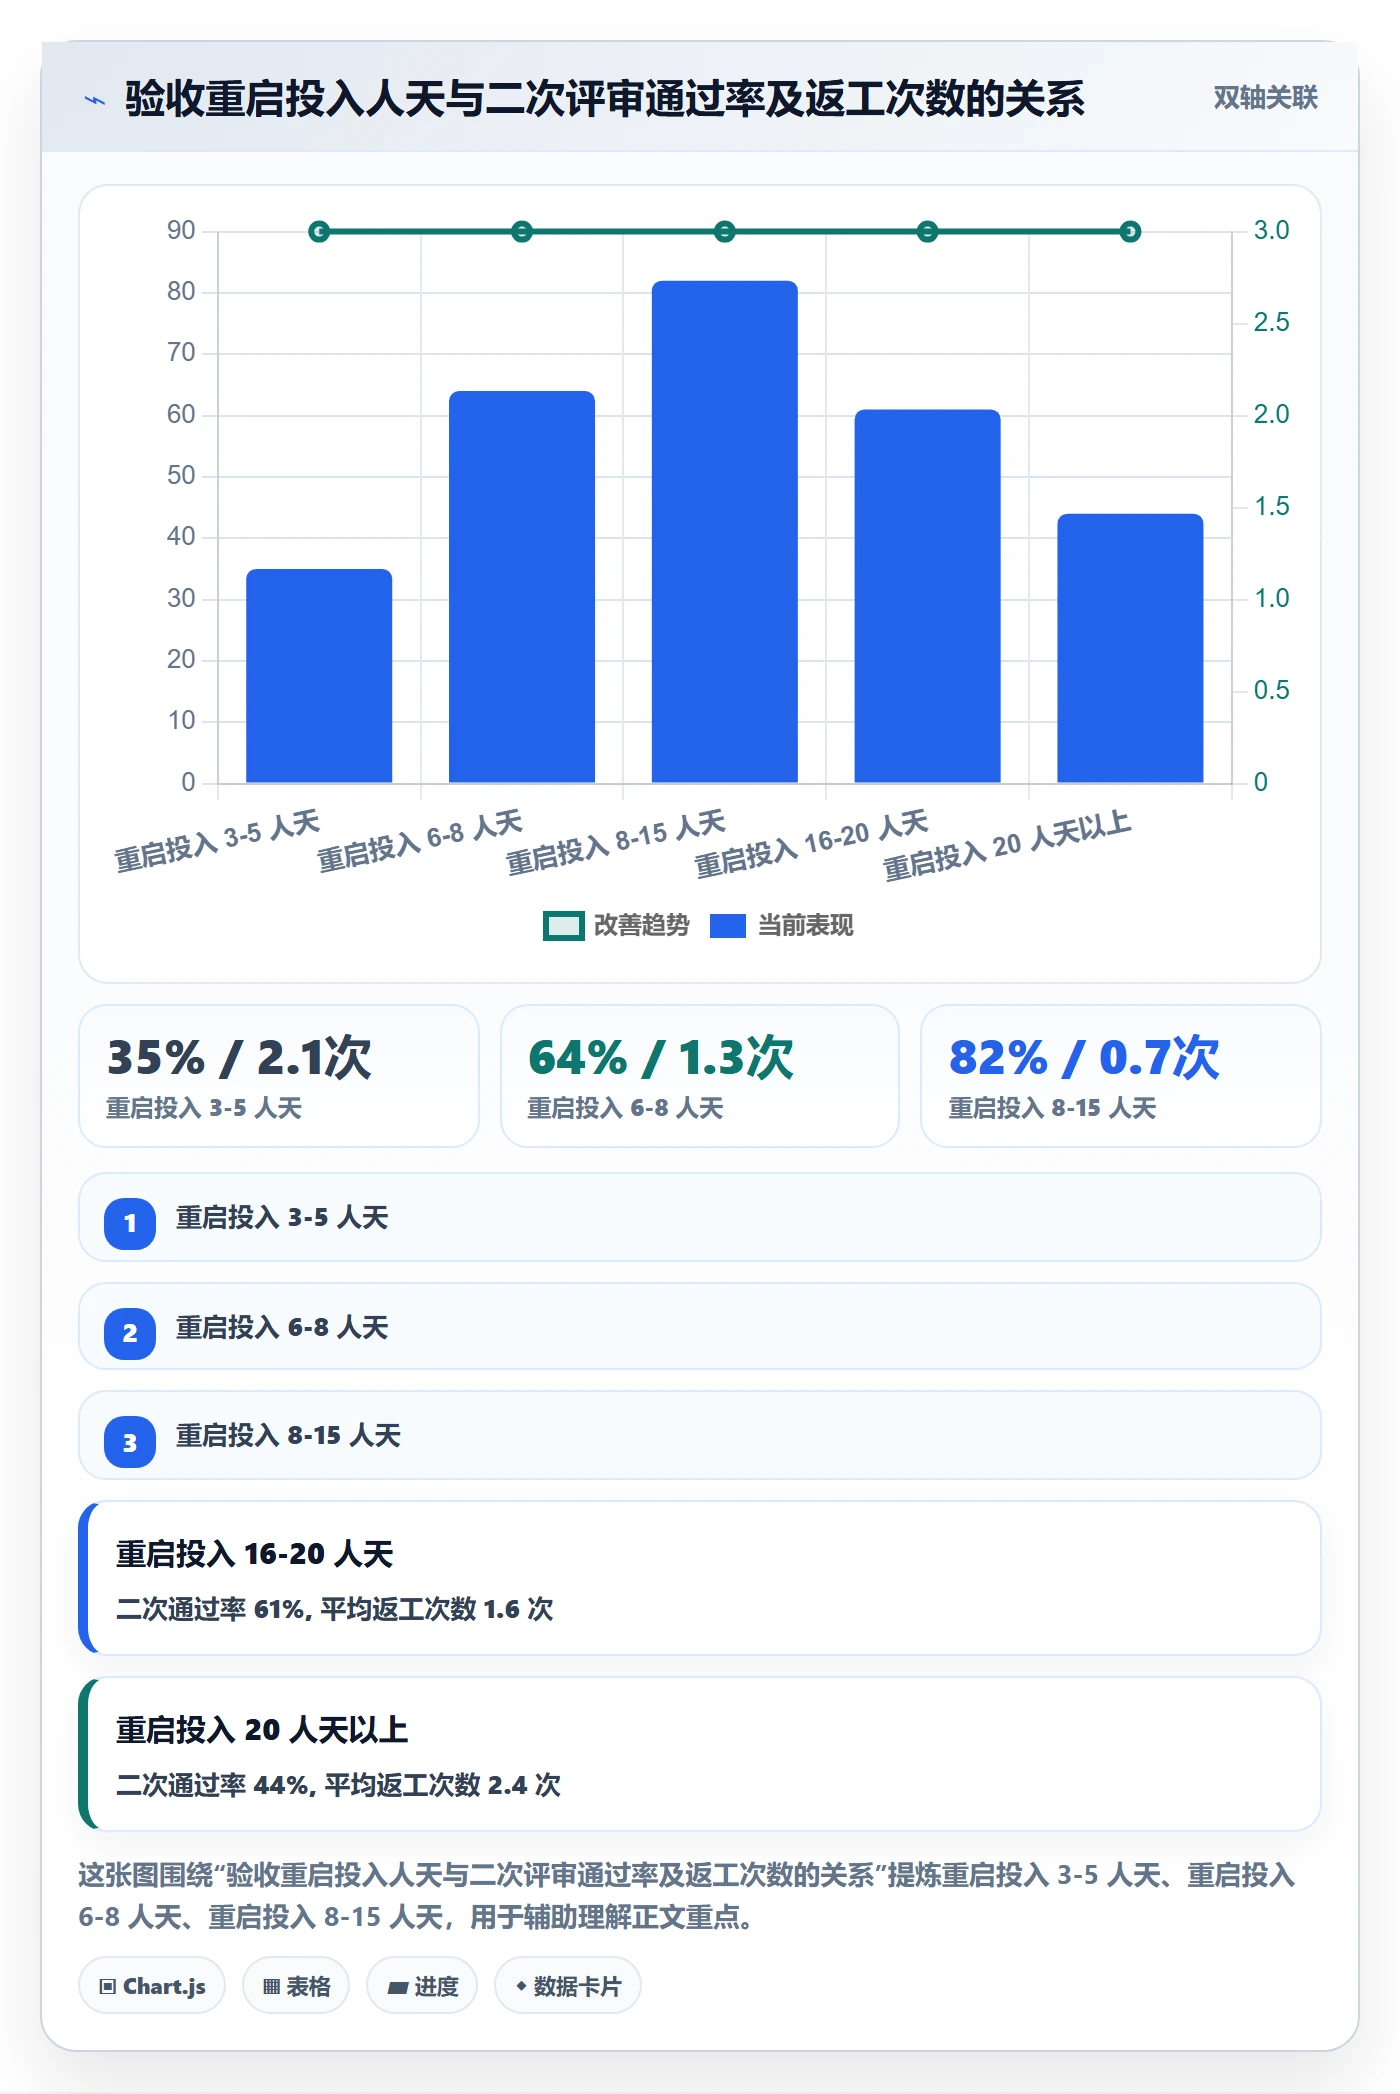Image resolution: width=1400 pixels, height=2094 pixels.
Task: Click the 数据卡片 tag chip
Action: (x=568, y=1986)
